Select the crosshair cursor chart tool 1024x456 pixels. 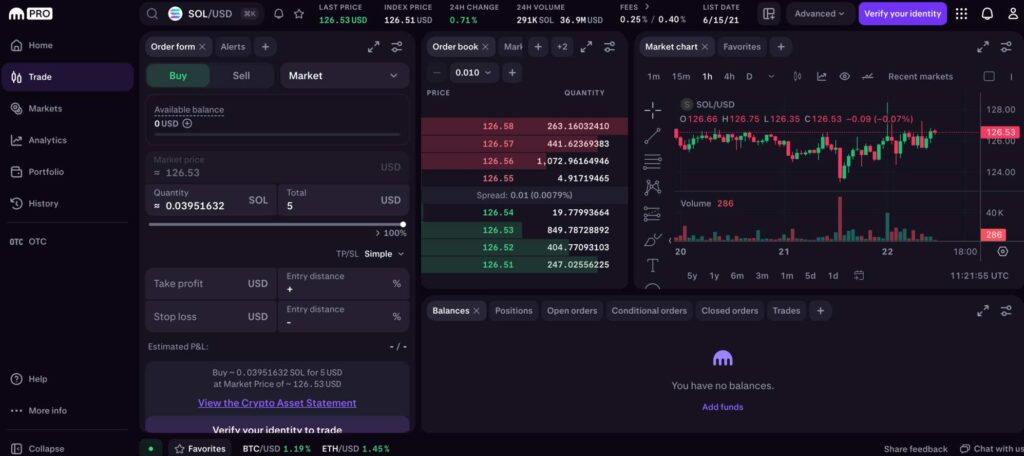[x=652, y=110]
